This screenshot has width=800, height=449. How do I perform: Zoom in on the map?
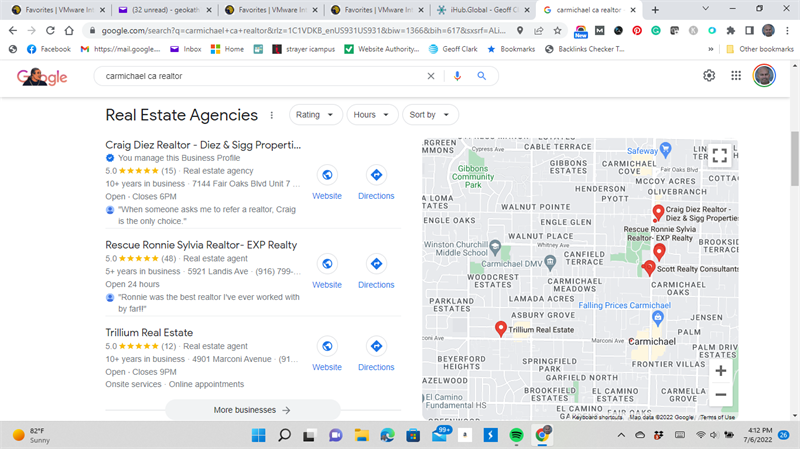[720, 371]
